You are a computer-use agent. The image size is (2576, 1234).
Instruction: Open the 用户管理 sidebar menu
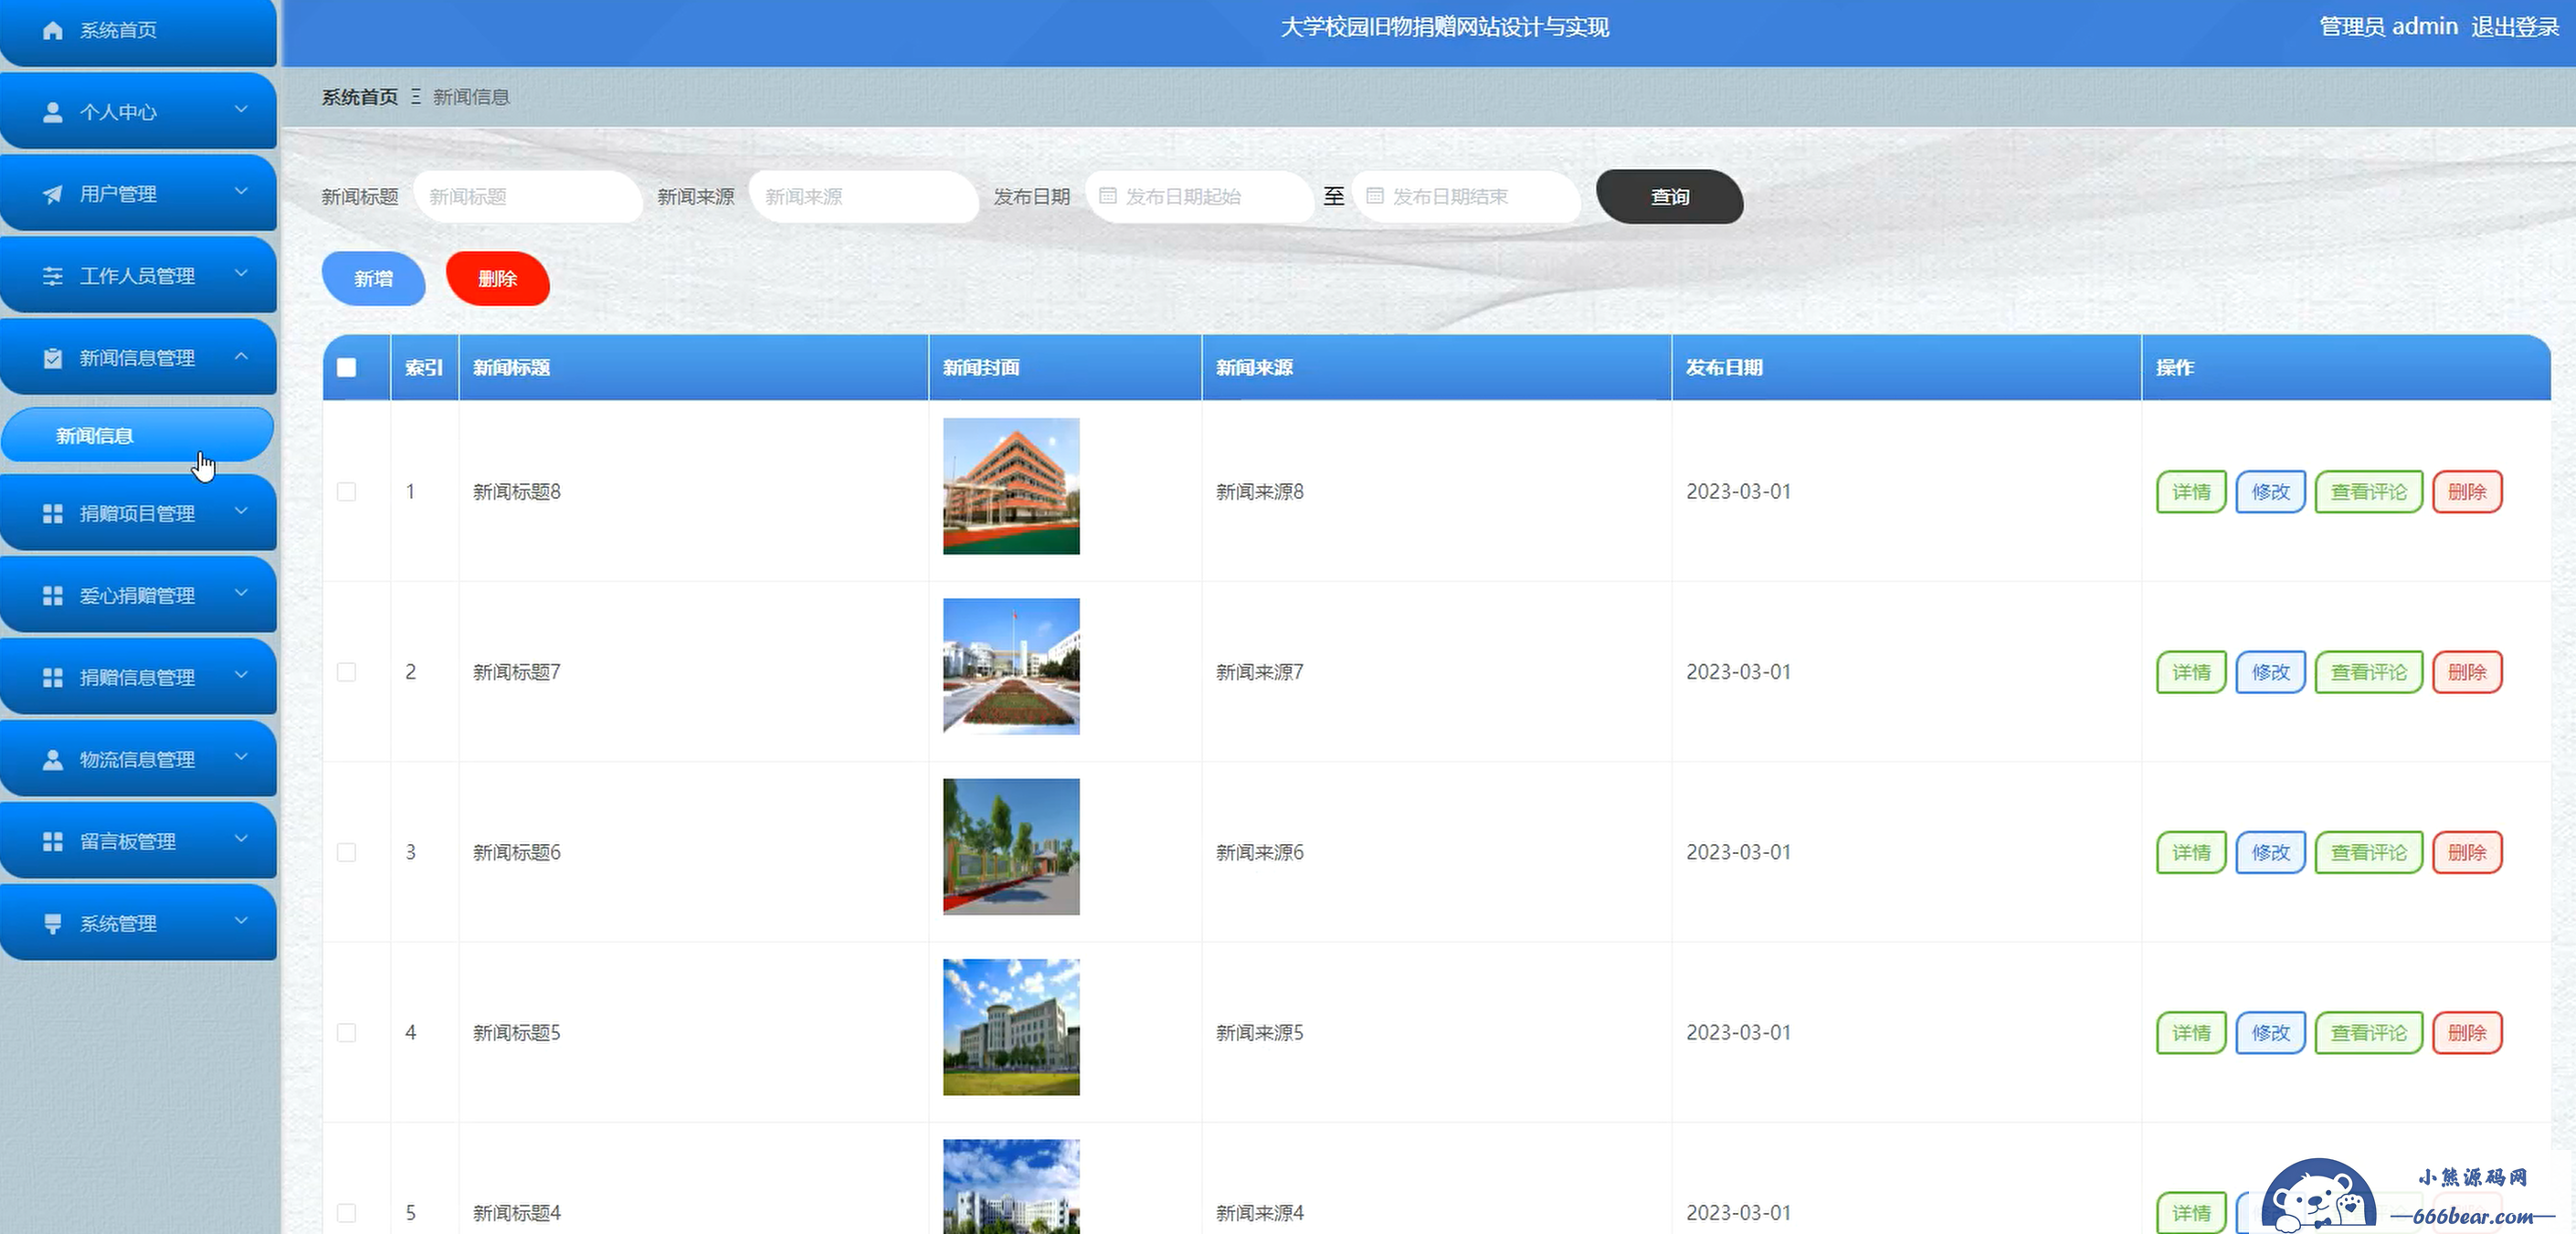pos(138,193)
